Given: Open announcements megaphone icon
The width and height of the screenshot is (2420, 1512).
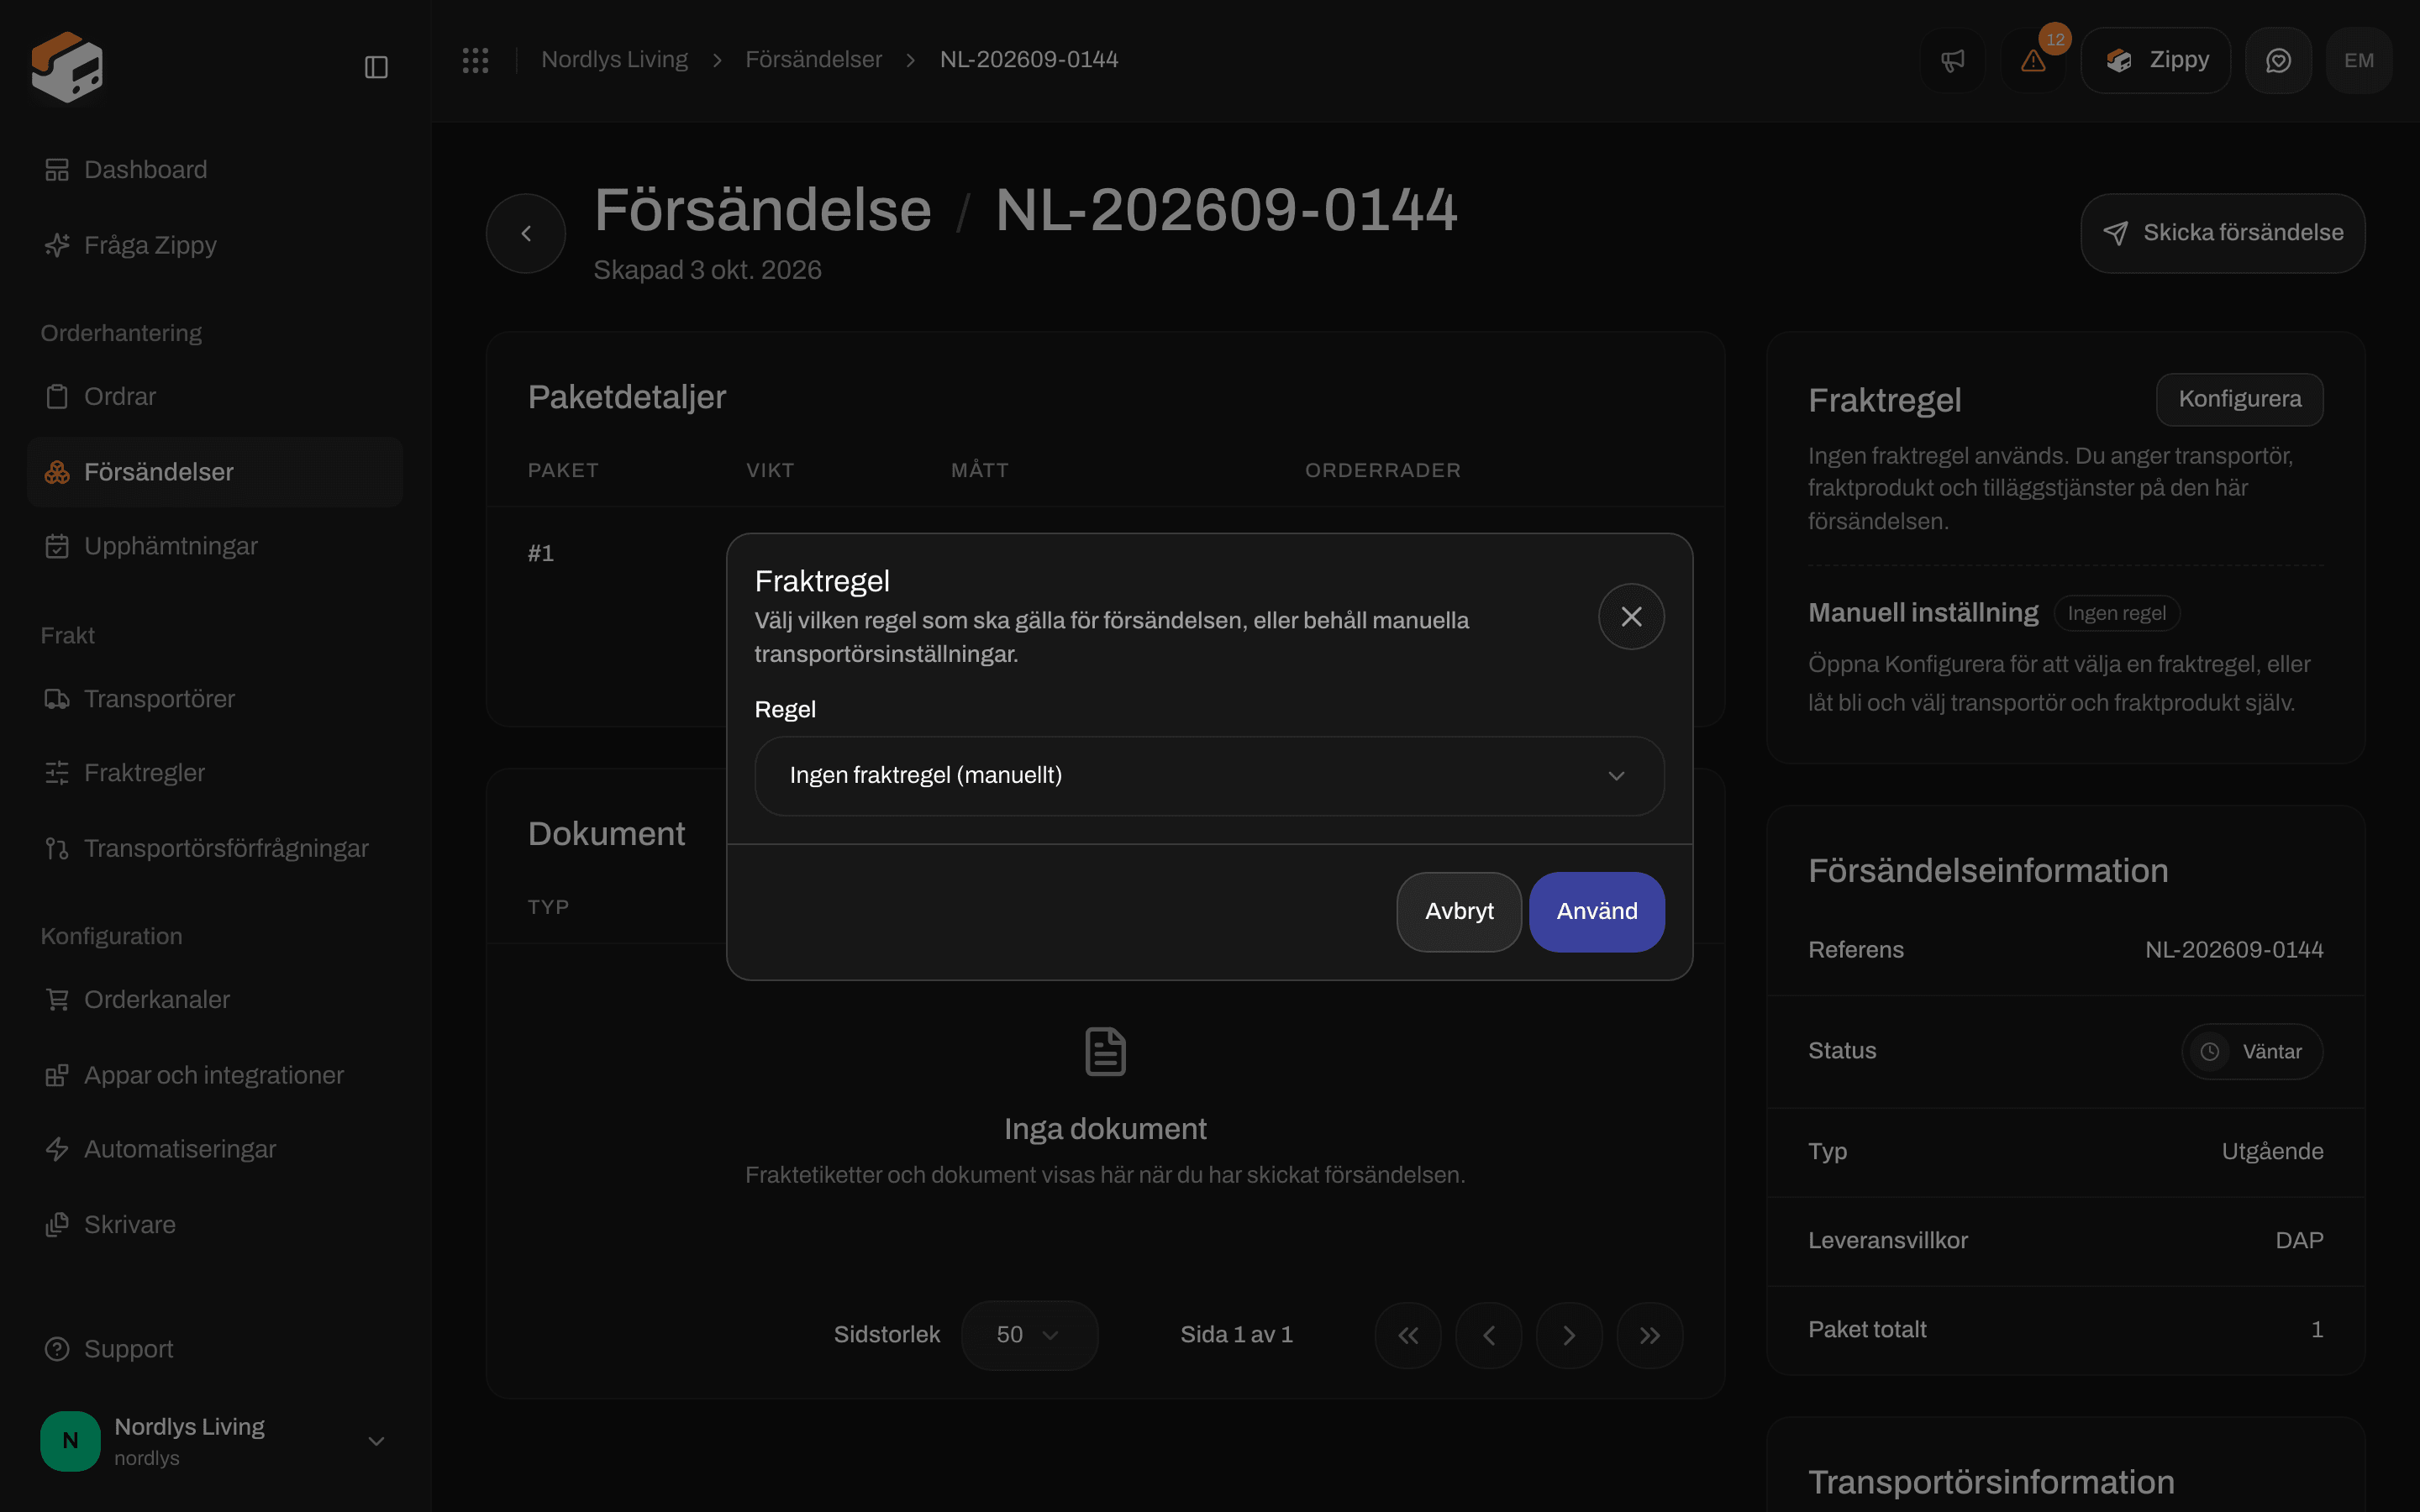Looking at the screenshot, I should [1952, 61].
